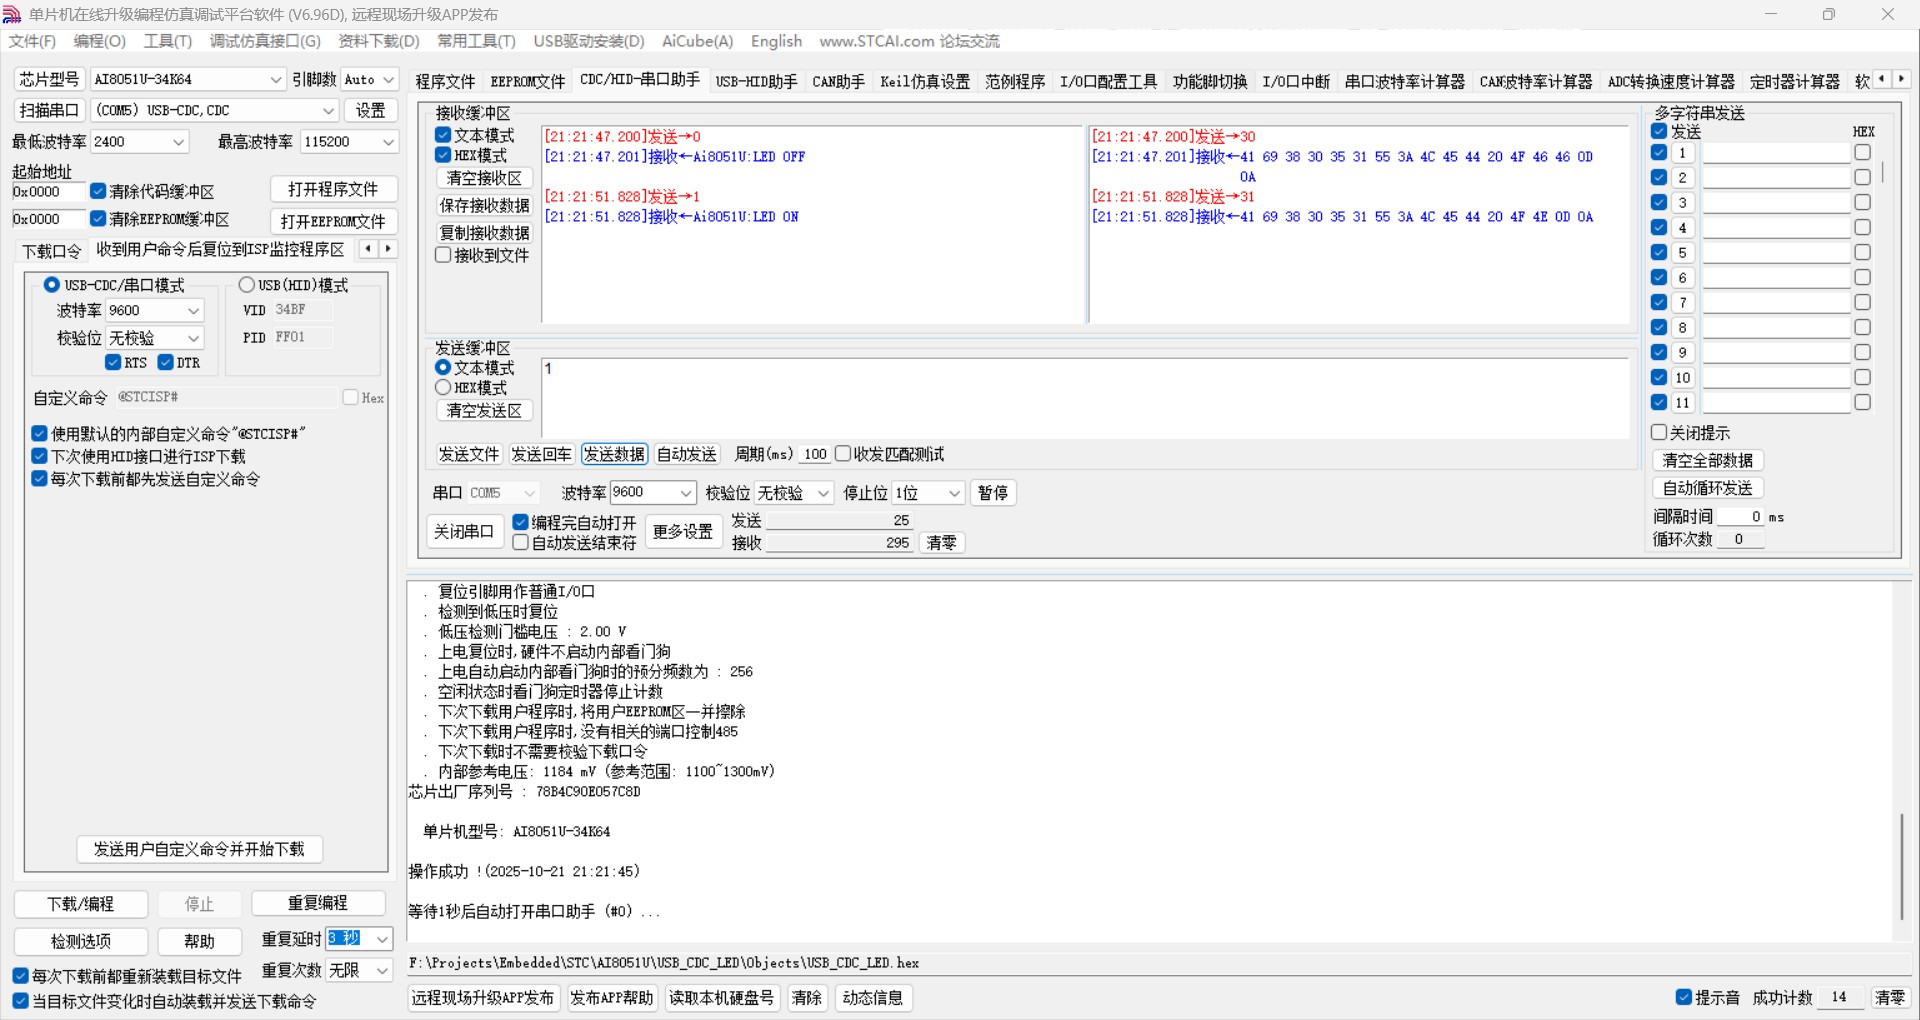
Task: Click 读取本机硬盘号 button
Action: (x=721, y=998)
